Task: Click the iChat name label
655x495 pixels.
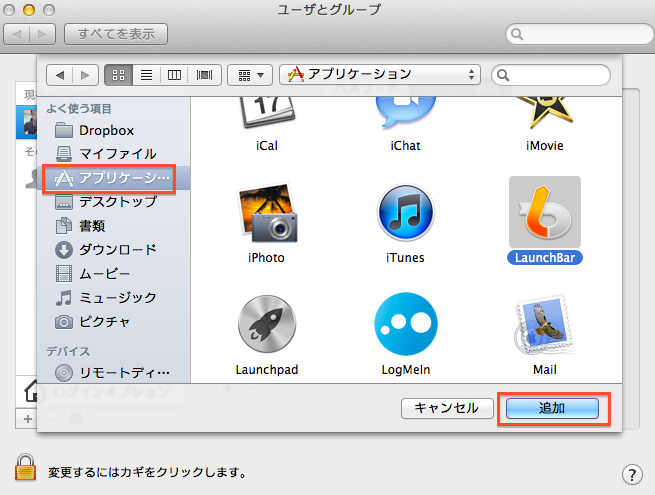Action: (x=405, y=146)
